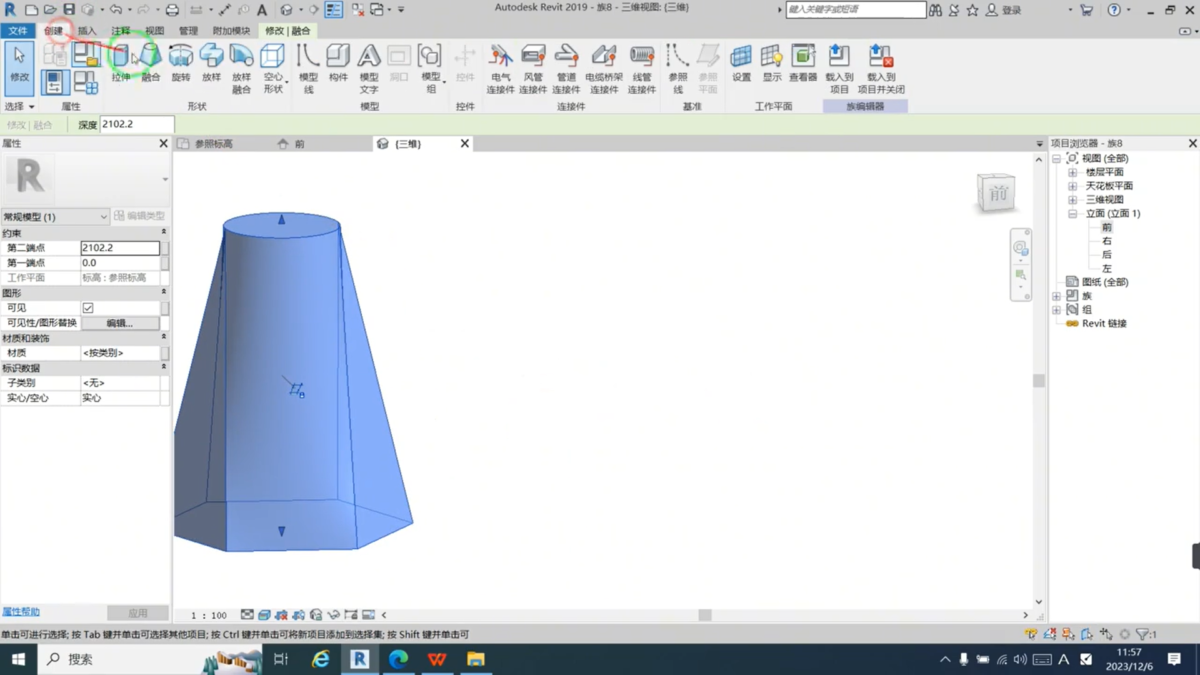Click the 1 : 100 view scale

pyautogui.click(x=209, y=615)
